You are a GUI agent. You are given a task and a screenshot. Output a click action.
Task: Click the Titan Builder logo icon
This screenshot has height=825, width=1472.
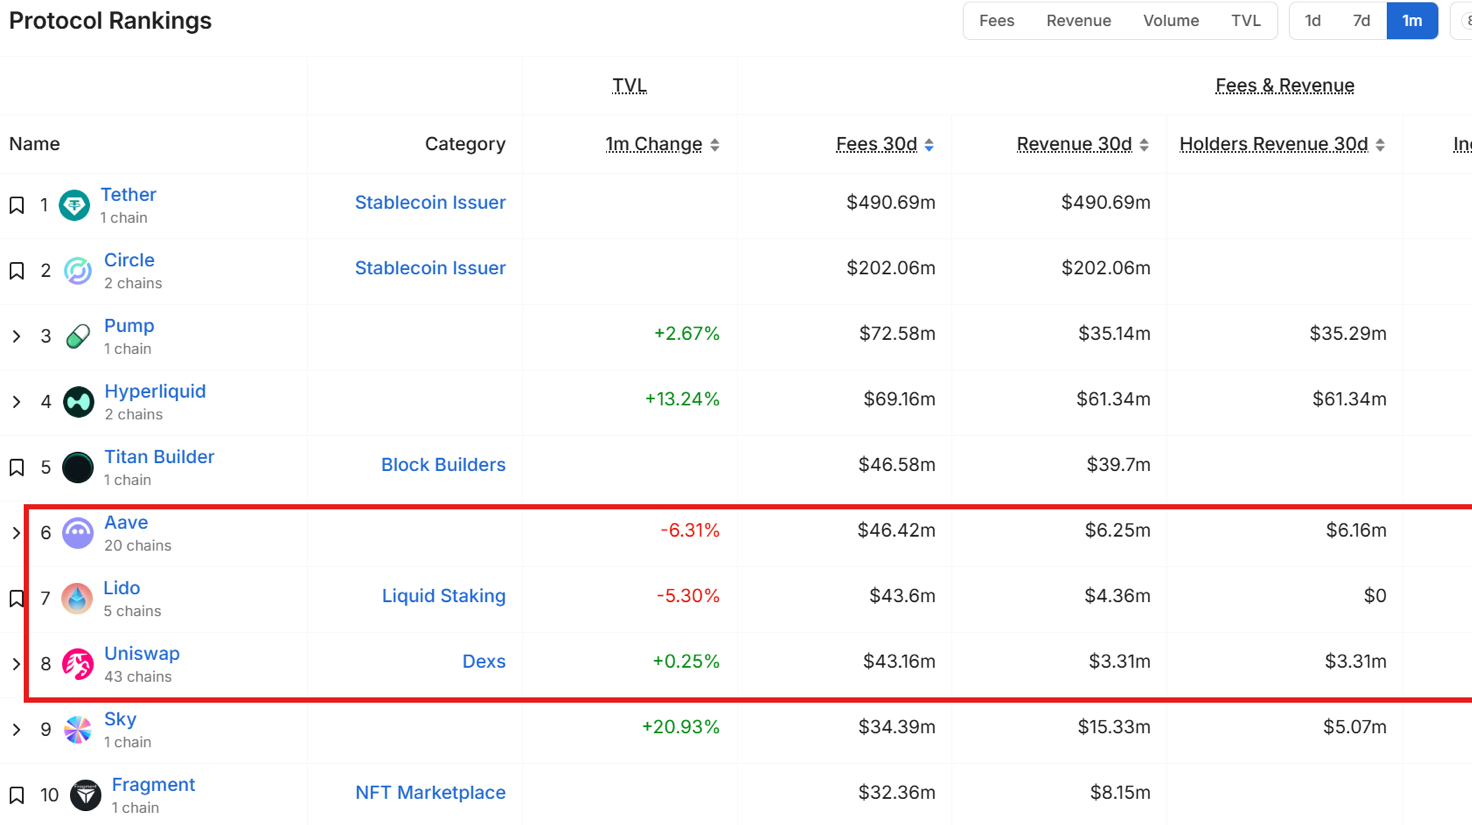[x=78, y=467]
